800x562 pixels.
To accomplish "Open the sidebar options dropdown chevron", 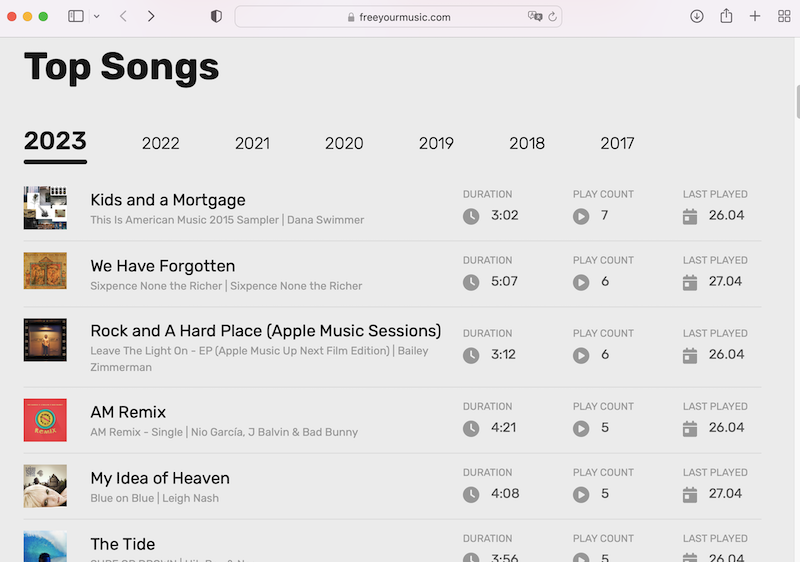I will tap(96, 16).
